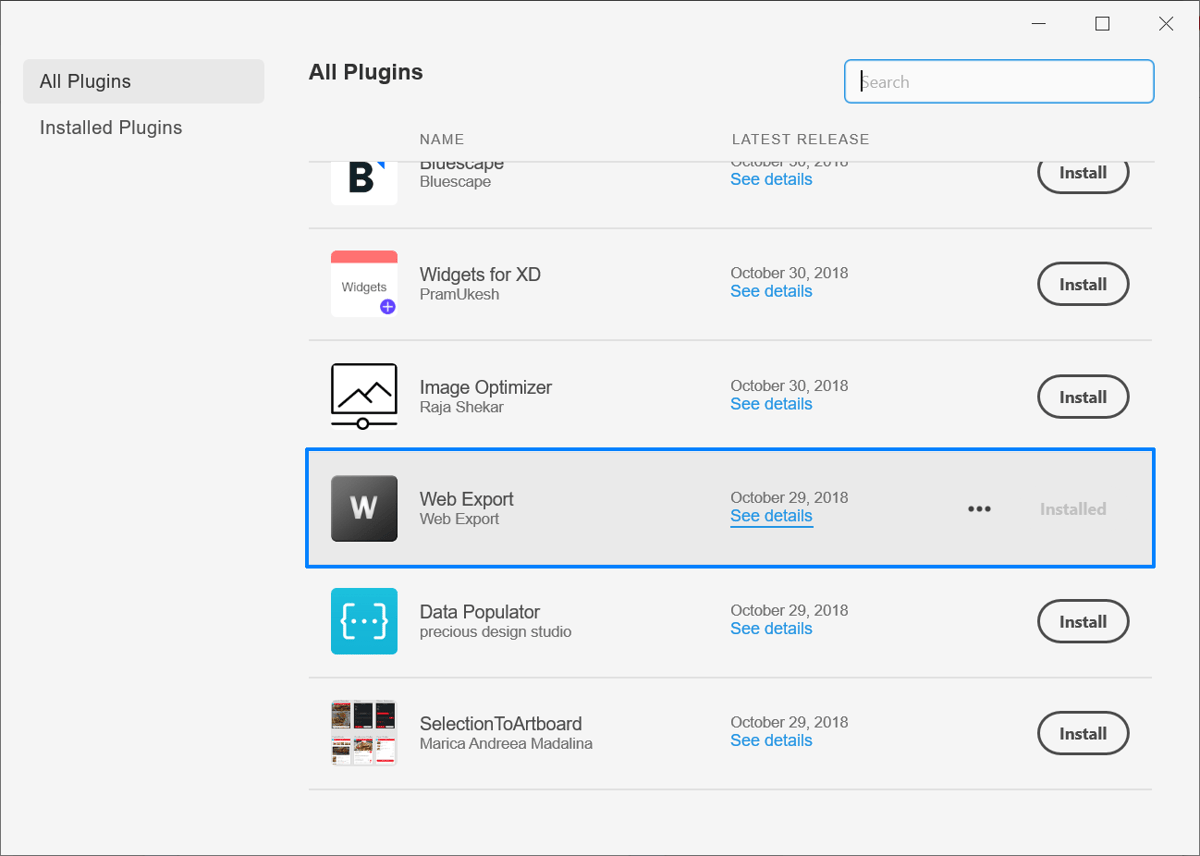
Task: Install the Data Populator plugin
Action: pos(1083,621)
